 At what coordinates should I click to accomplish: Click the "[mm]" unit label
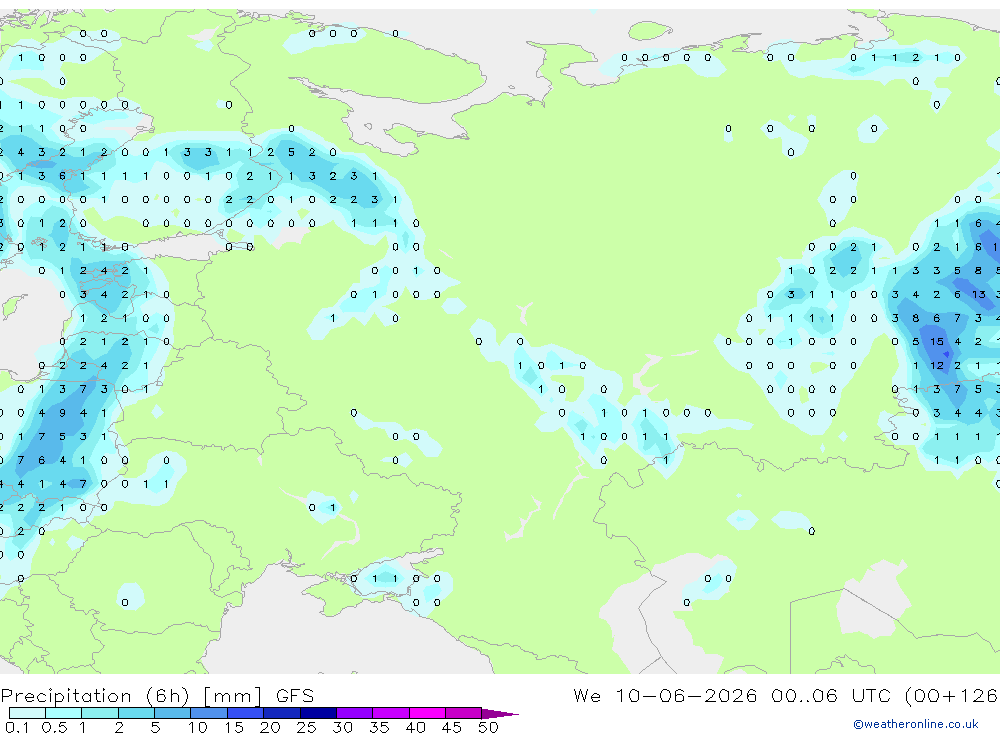[232, 696]
